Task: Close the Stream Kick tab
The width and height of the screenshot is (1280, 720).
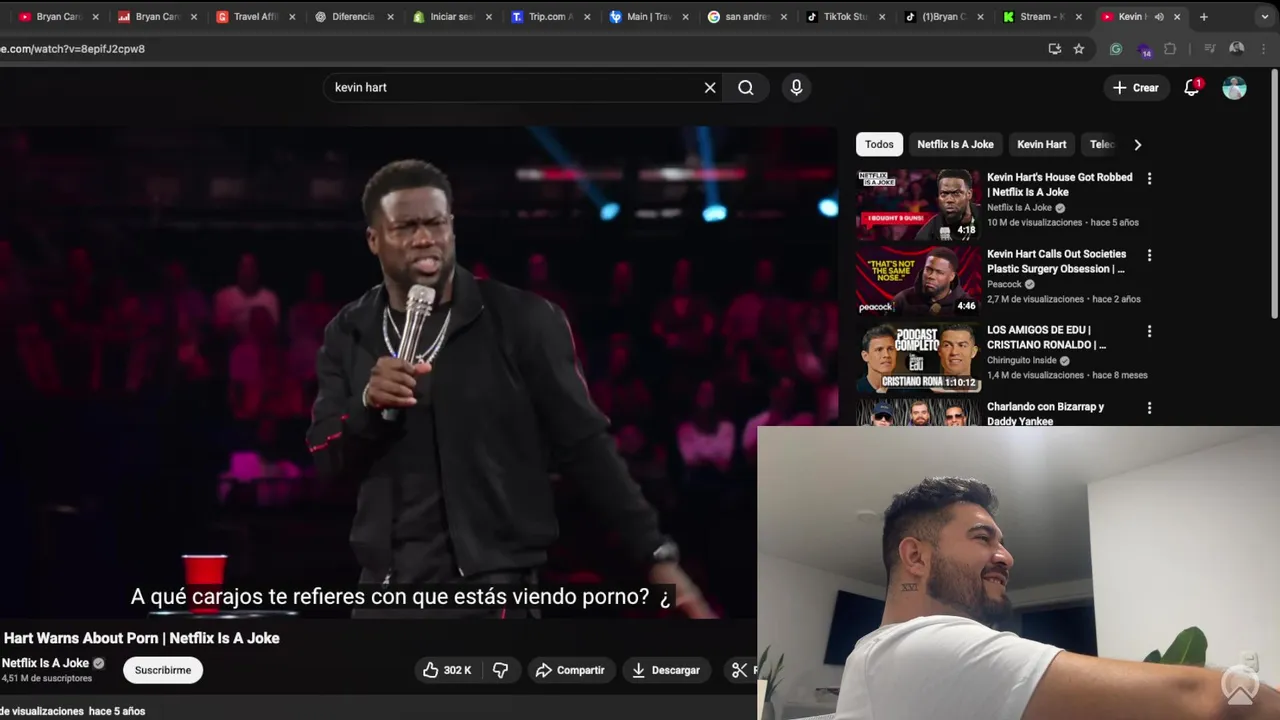Action: (1080, 17)
